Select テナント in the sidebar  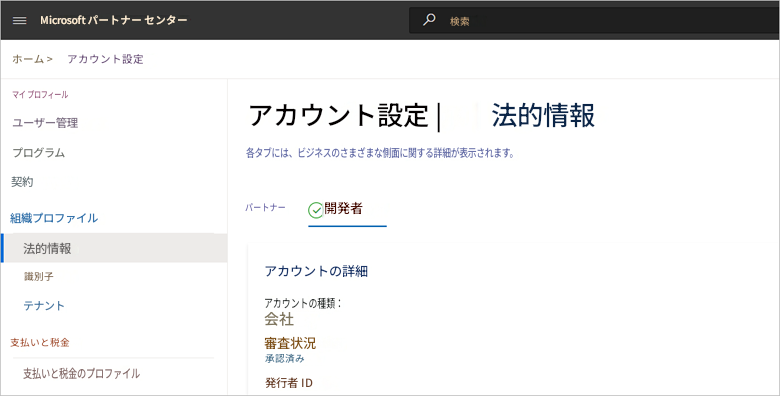click(44, 305)
